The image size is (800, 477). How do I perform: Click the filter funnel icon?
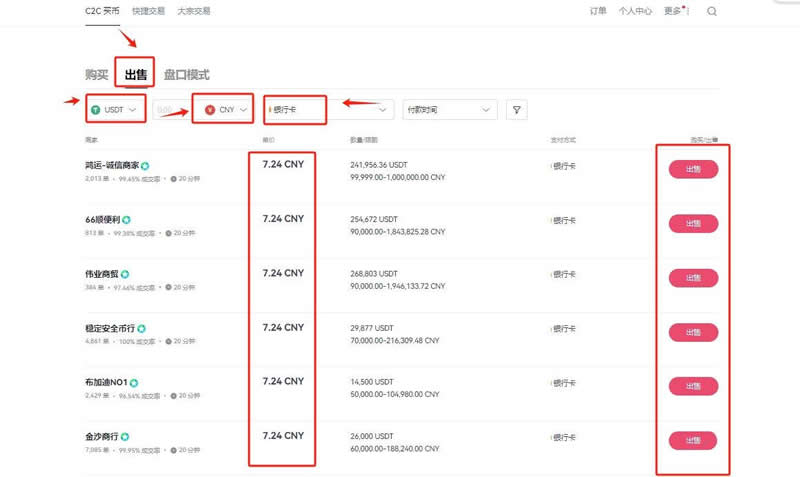pos(516,110)
